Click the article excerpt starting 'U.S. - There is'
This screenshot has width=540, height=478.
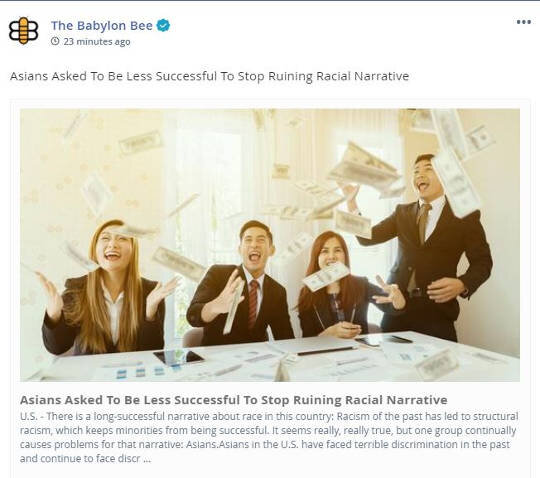[269, 437]
